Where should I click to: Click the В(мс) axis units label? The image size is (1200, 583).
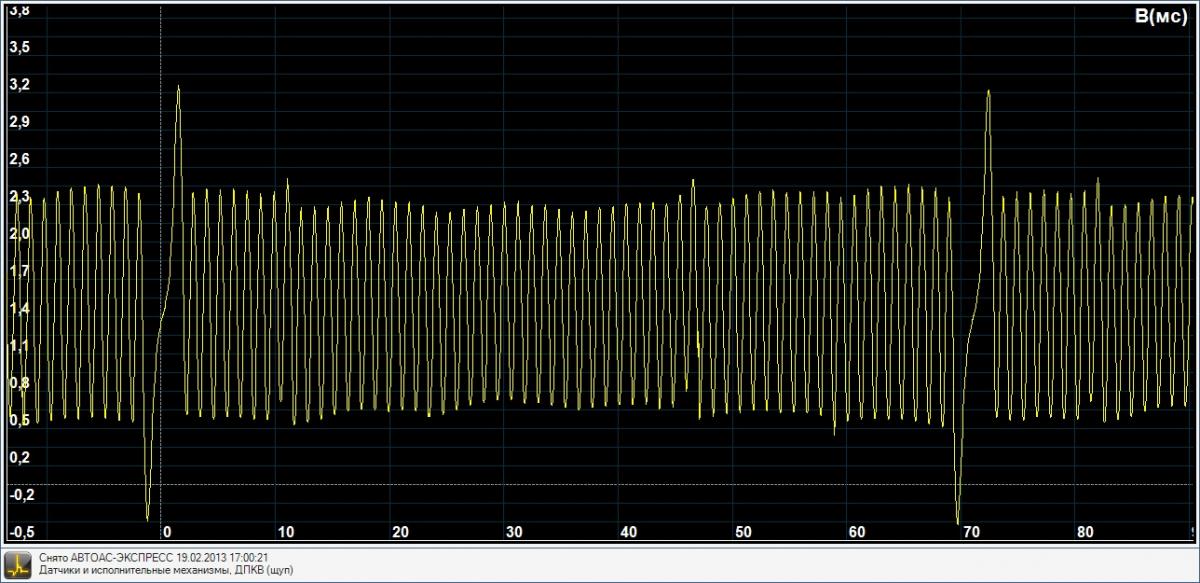(x=1160, y=17)
